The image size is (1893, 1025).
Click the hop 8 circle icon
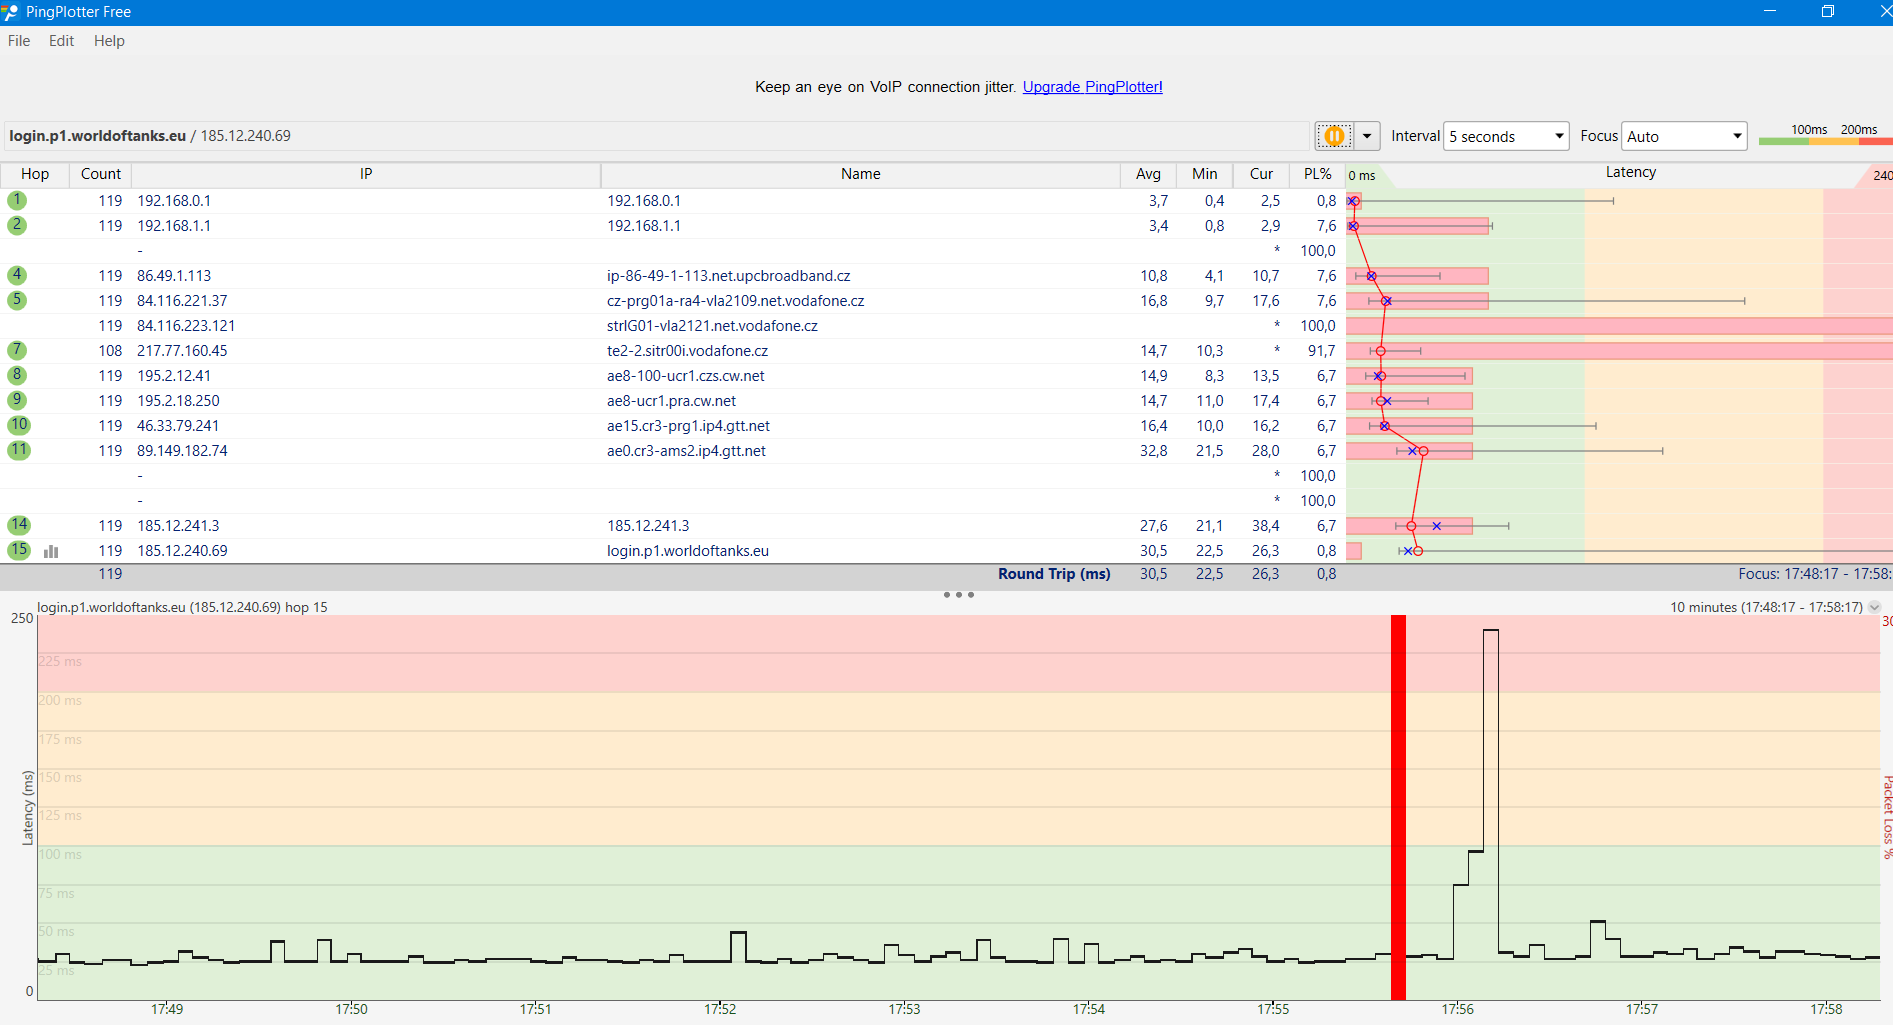click(x=17, y=375)
